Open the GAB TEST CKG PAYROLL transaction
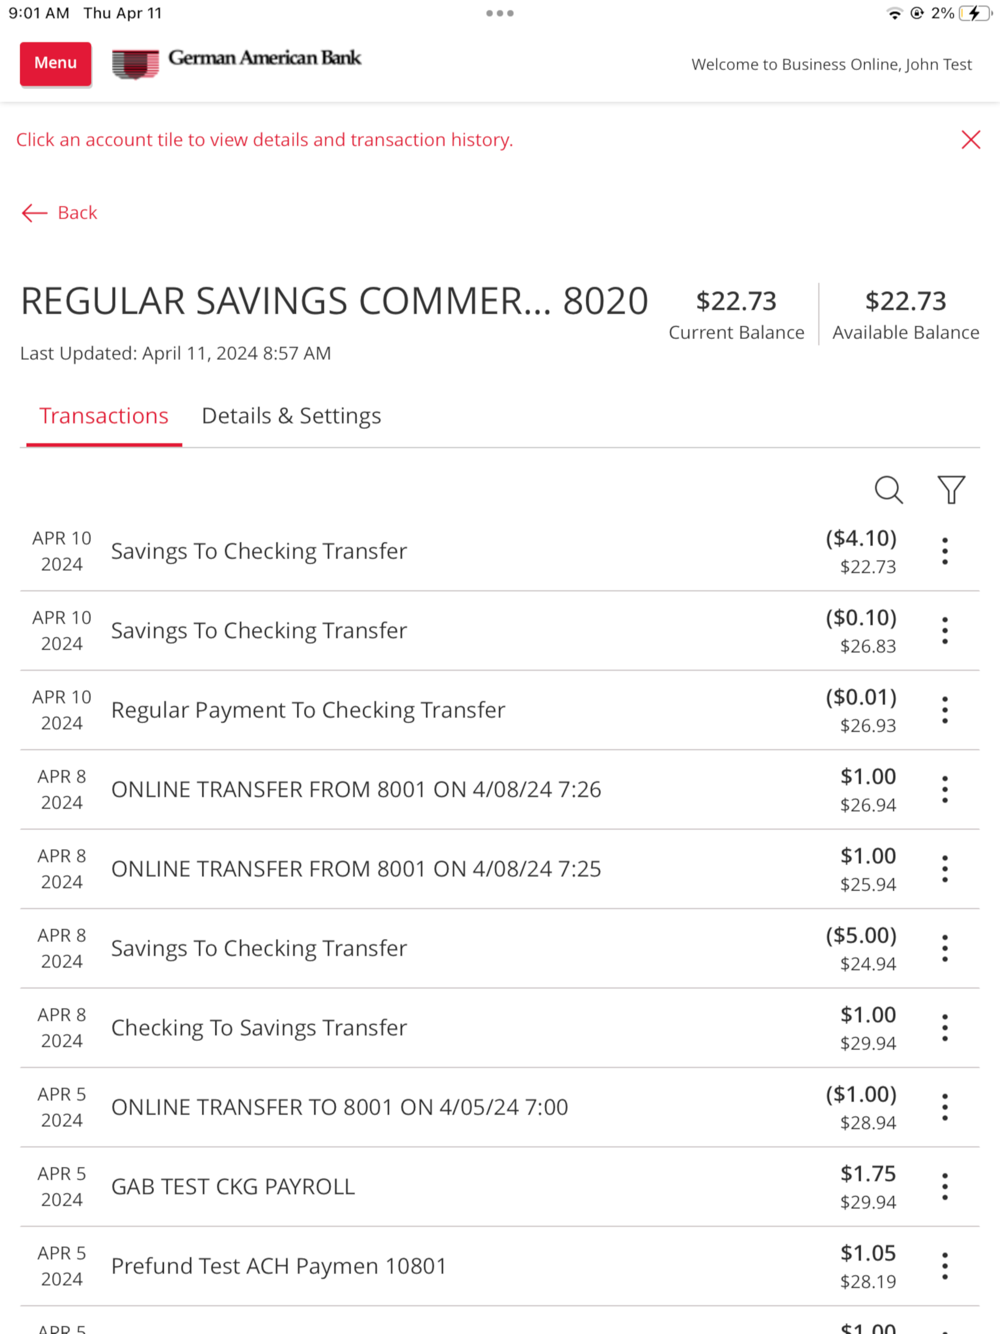This screenshot has height=1334, width=1000. pos(233,1187)
